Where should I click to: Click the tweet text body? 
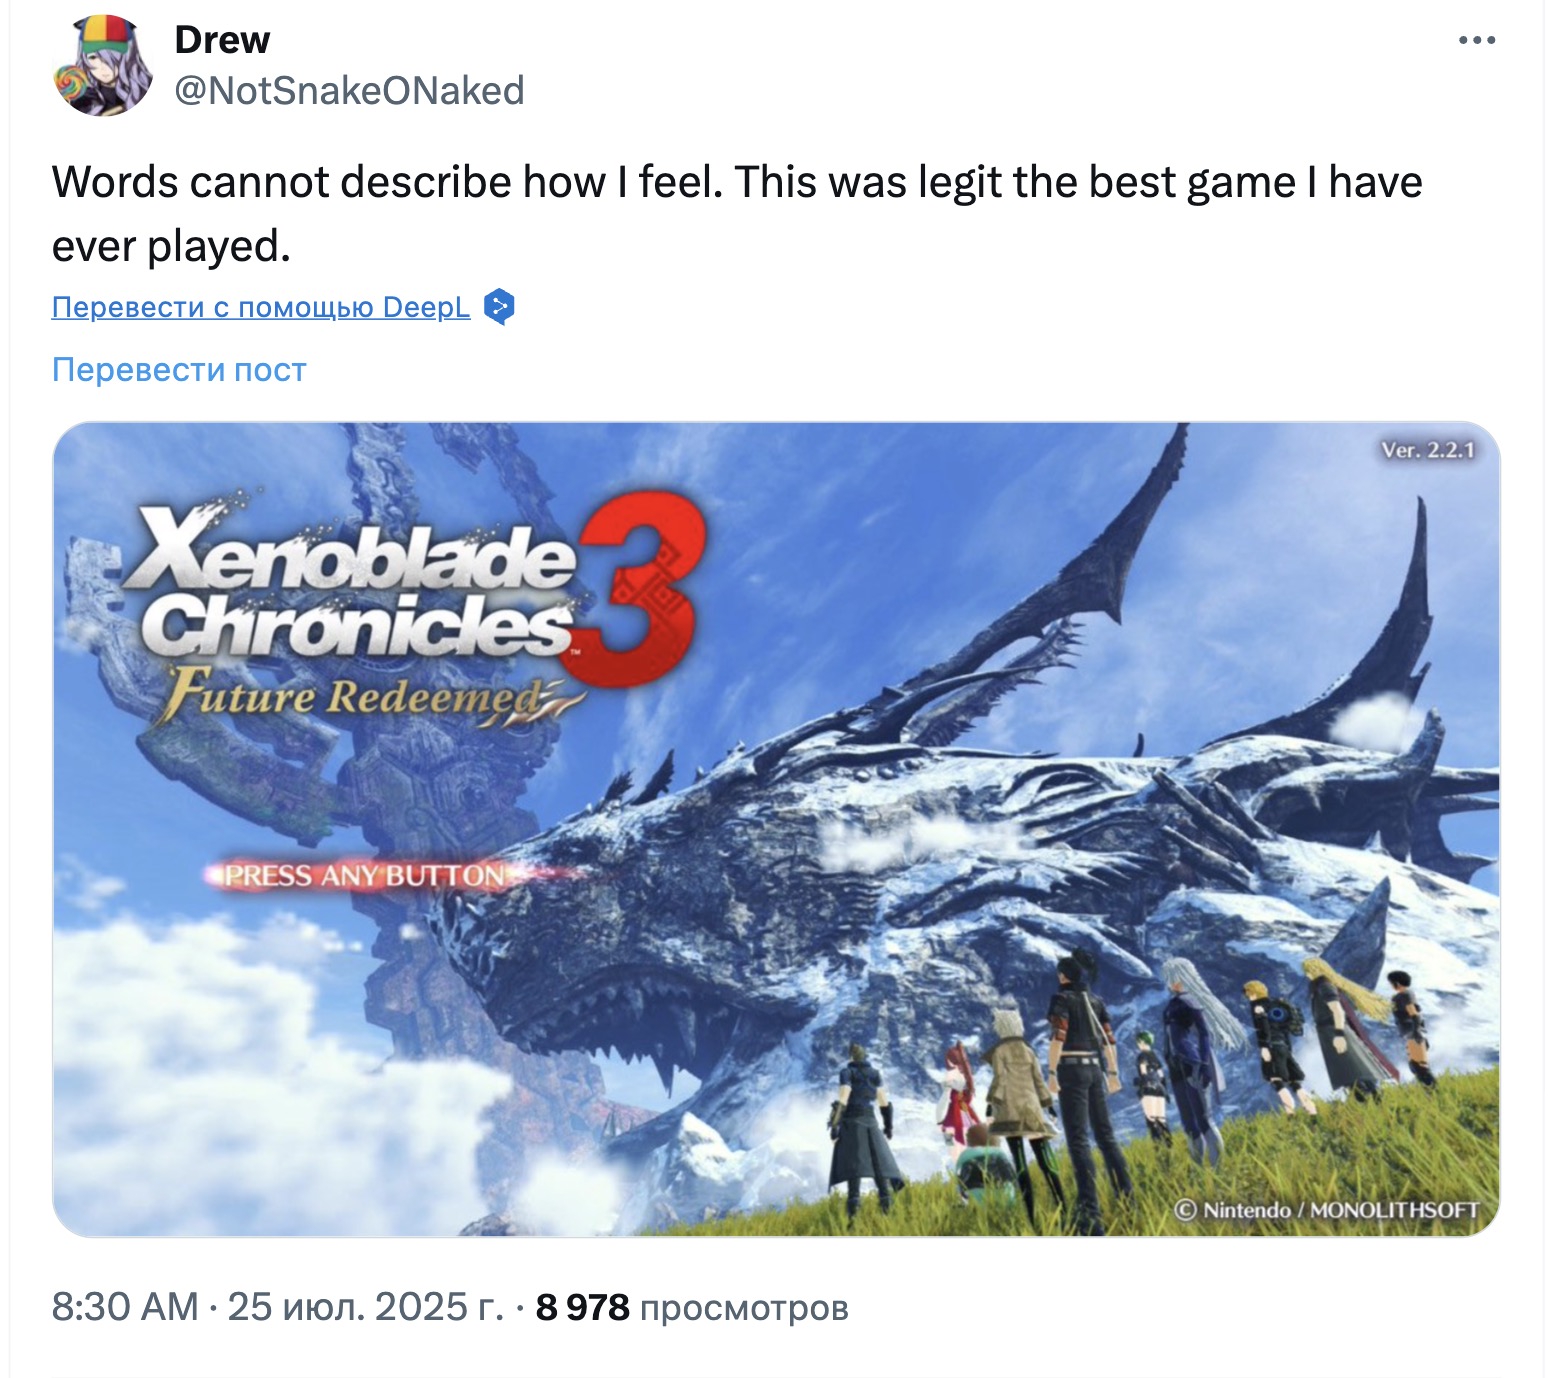(x=737, y=214)
